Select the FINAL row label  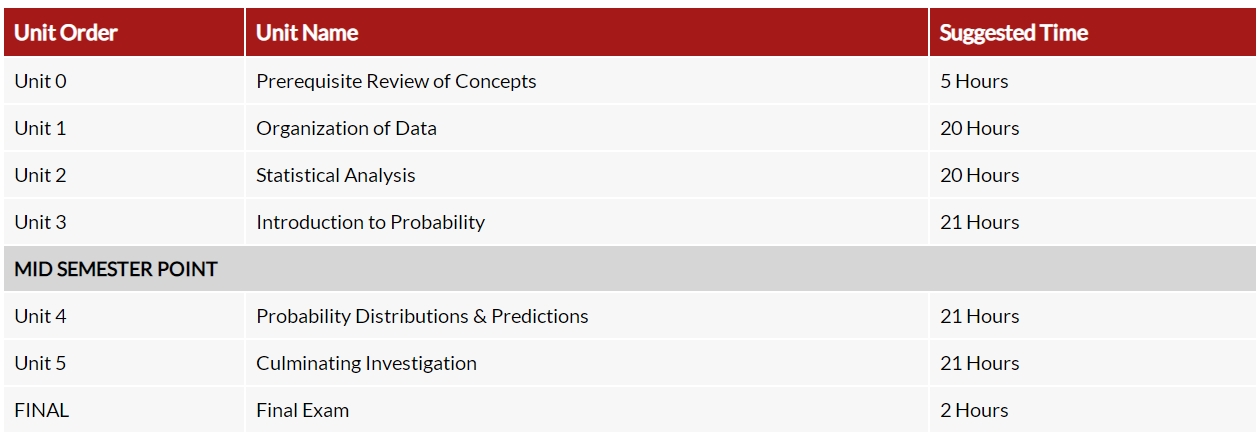124,410
